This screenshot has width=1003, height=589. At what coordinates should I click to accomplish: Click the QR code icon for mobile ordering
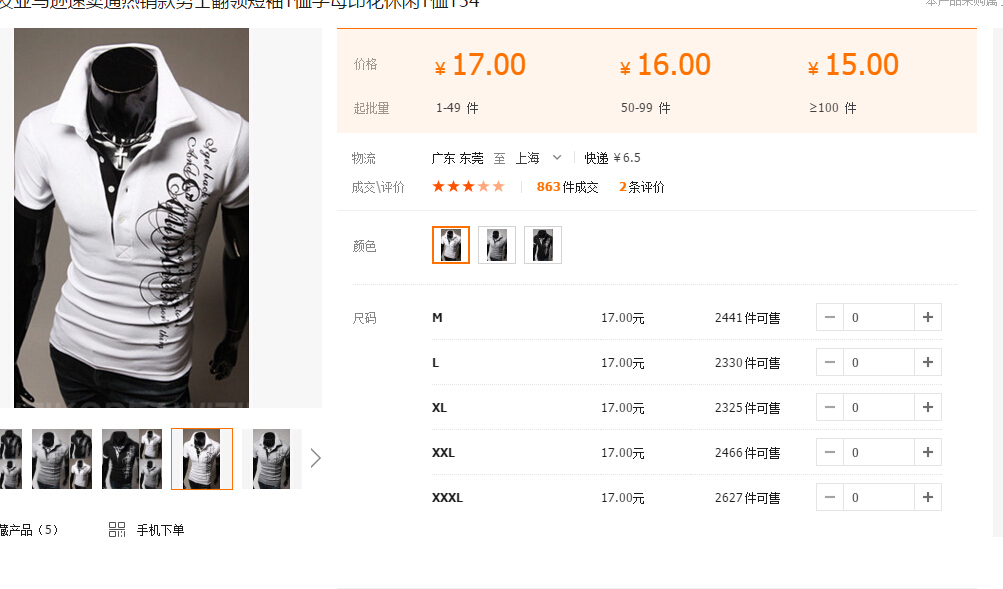pyautogui.click(x=117, y=530)
